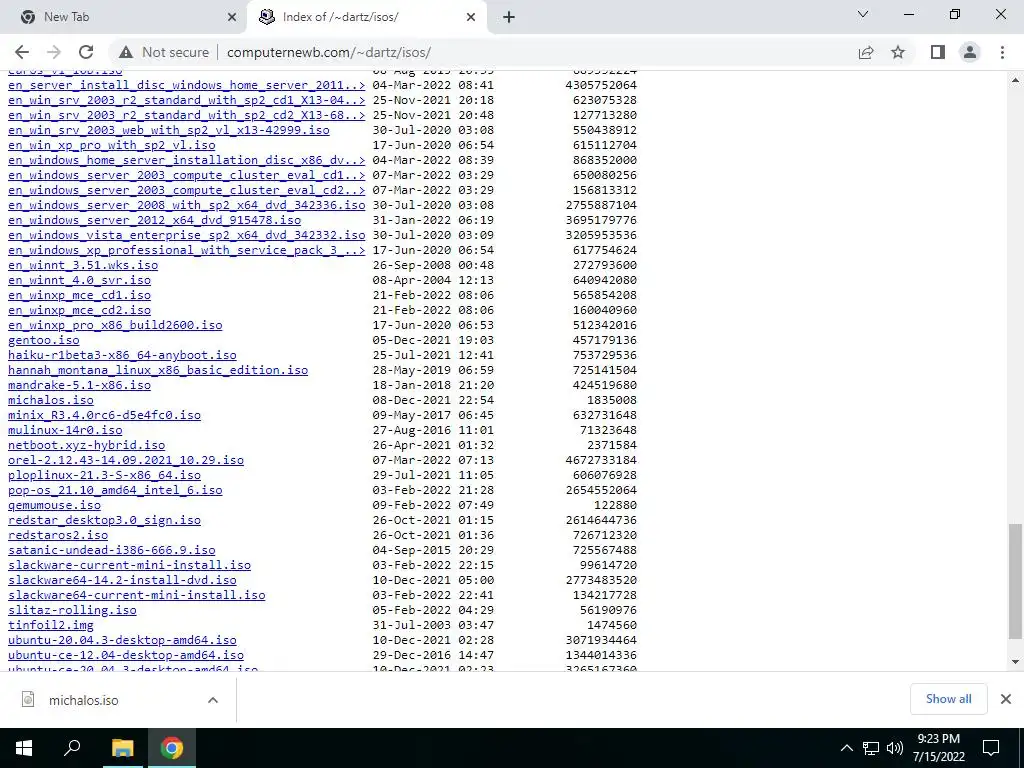
Task: Click the page scrollbar down arrow
Action: [1016, 662]
